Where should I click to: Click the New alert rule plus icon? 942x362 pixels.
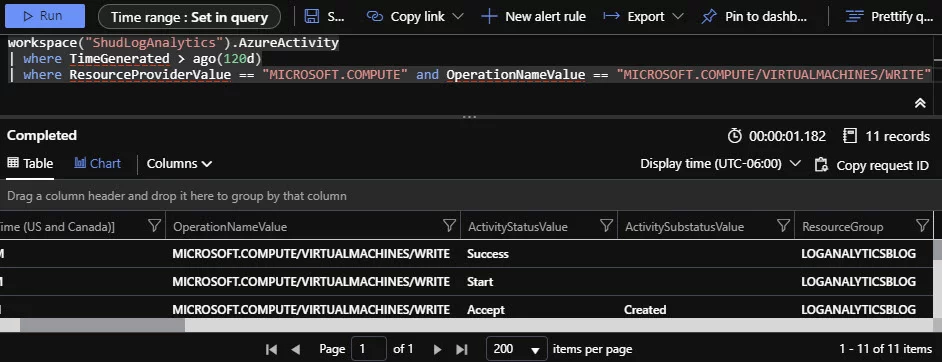coord(489,16)
